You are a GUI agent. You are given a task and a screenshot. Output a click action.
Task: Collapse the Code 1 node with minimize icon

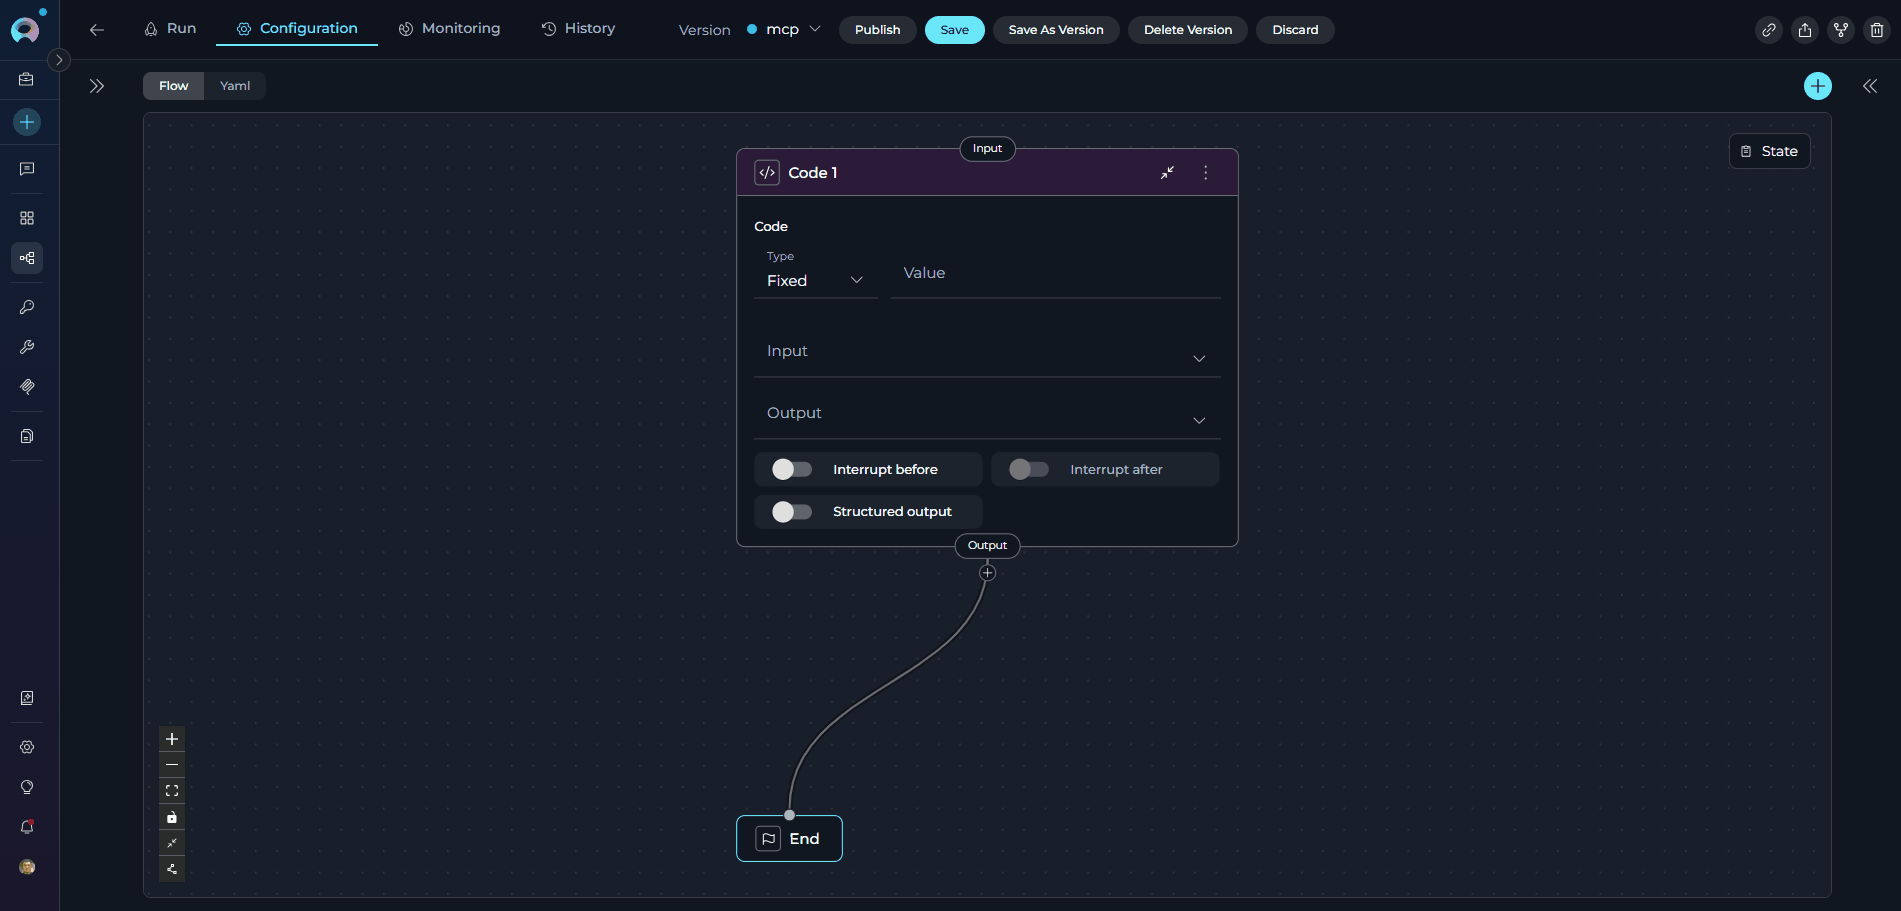(x=1167, y=173)
